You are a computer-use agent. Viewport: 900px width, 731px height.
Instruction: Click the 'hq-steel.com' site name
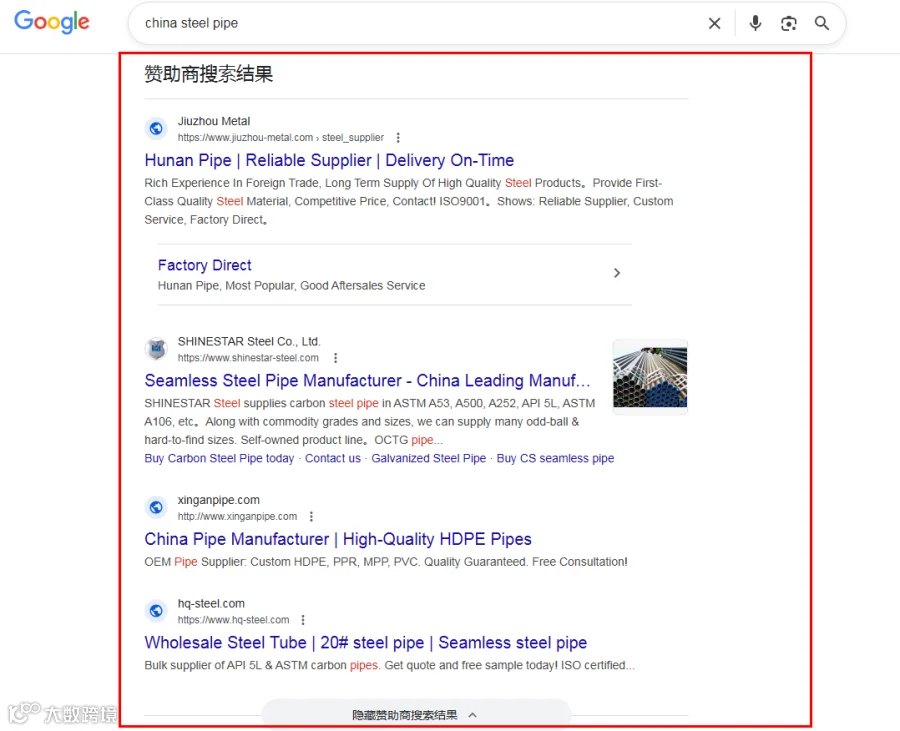click(x=211, y=604)
